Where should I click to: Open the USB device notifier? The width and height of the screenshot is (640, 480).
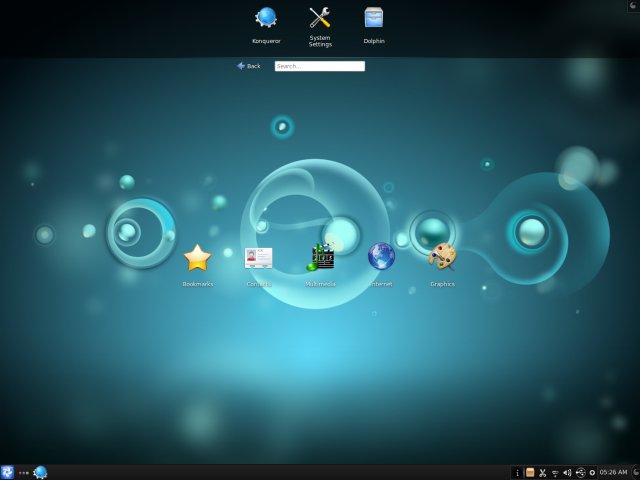(x=580, y=472)
